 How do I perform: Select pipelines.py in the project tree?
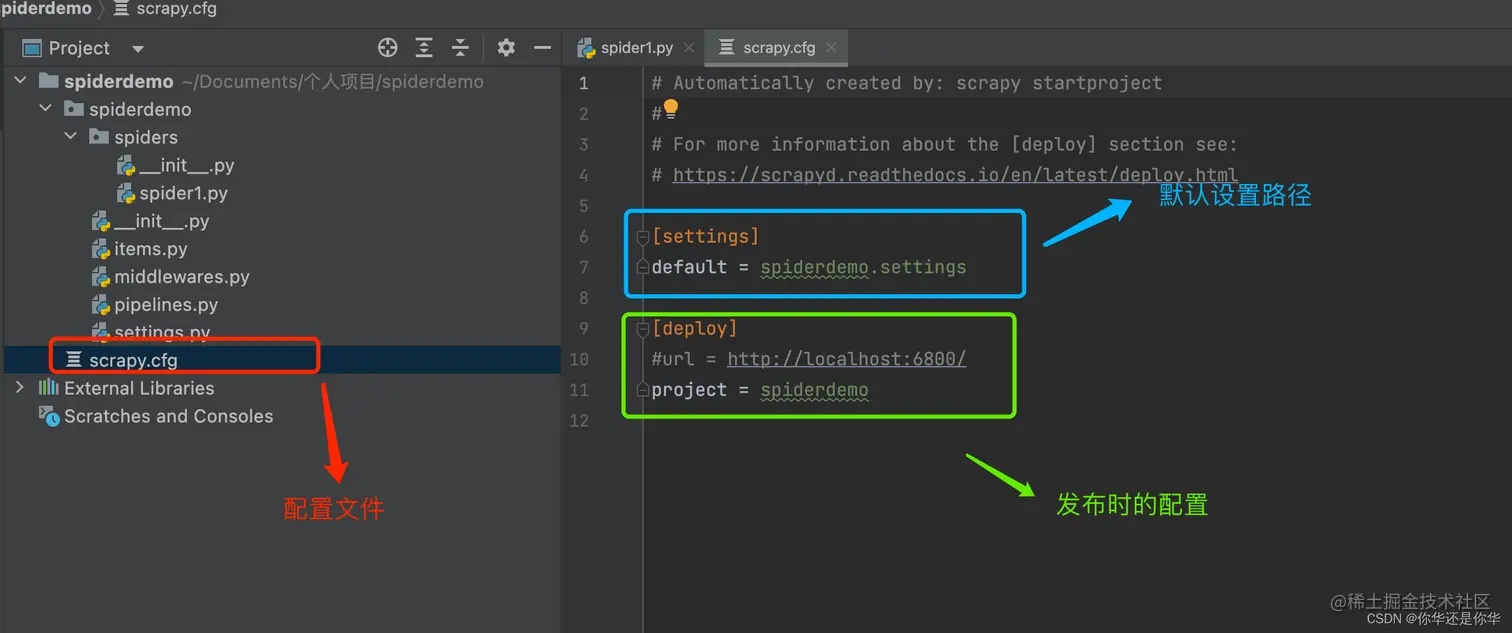coord(166,305)
